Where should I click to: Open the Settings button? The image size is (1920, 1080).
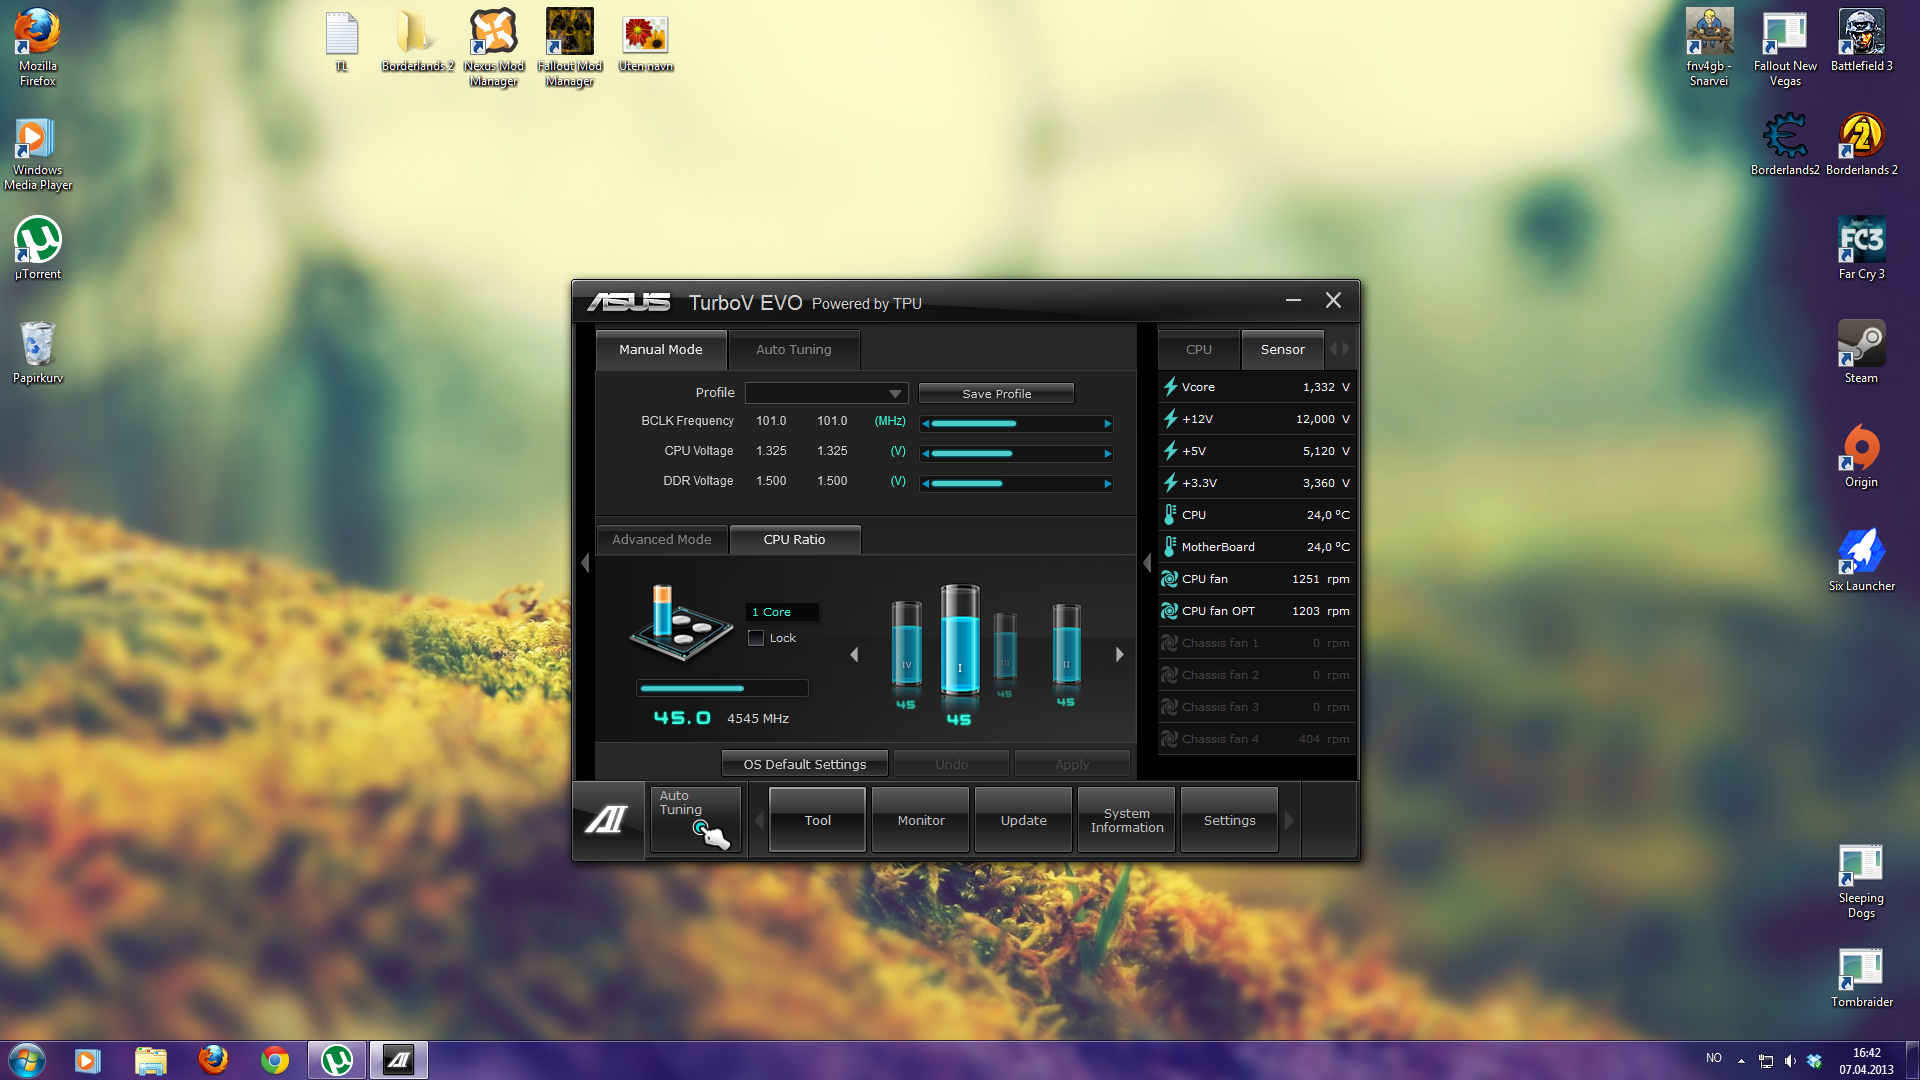[1230, 820]
